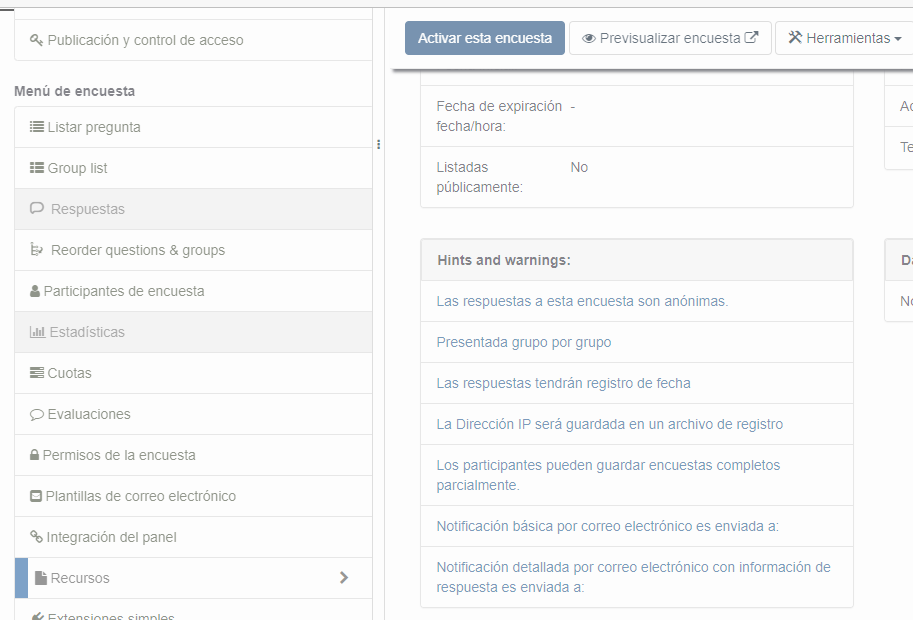This screenshot has height=620, width=913.
Task: Open Evaluaciones from the survey menu
Action: pos(89,414)
